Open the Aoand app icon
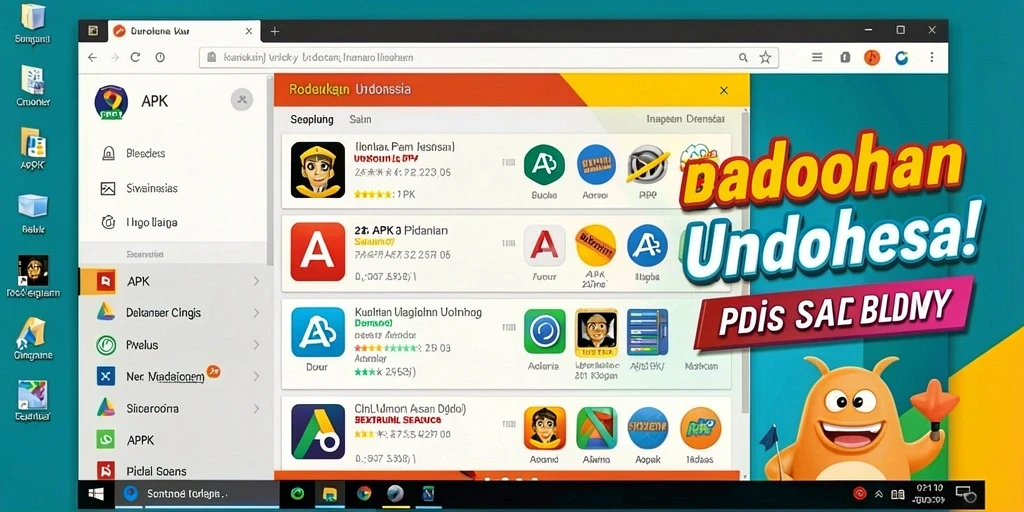Screen dimensions: 1024x512 pyautogui.click(x=544, y=428)
